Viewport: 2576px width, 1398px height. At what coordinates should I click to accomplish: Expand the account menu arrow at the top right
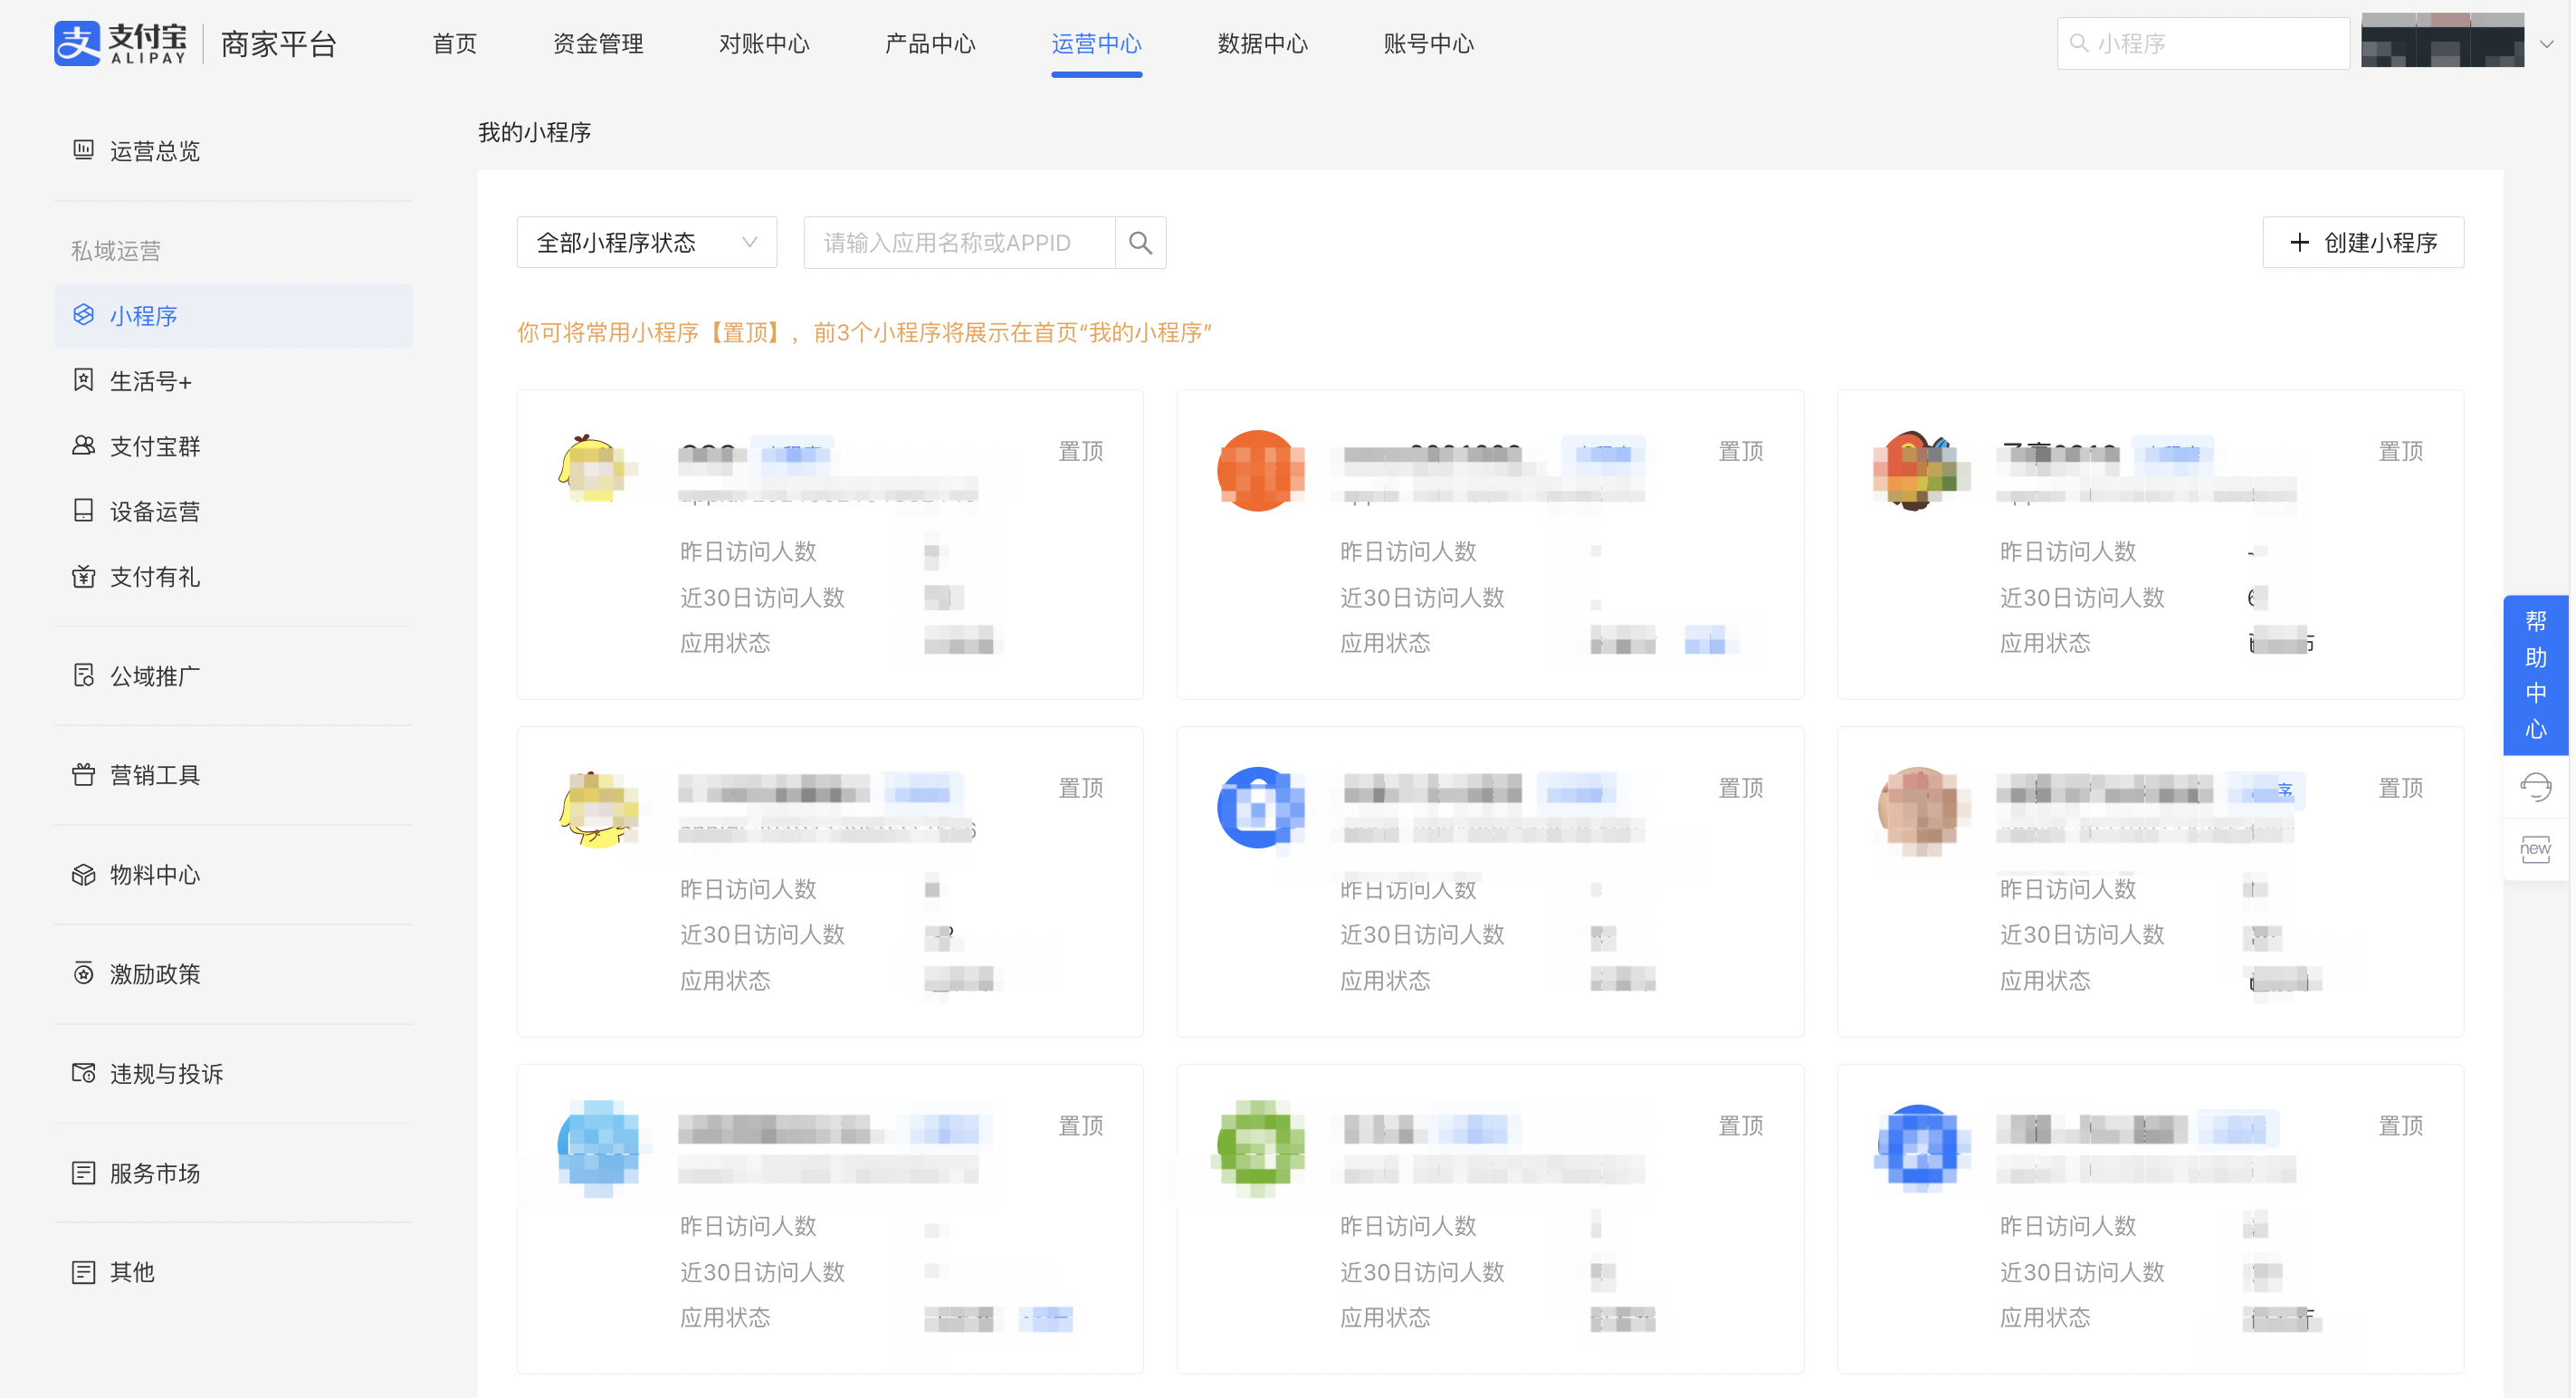[x=2546, y=44]
